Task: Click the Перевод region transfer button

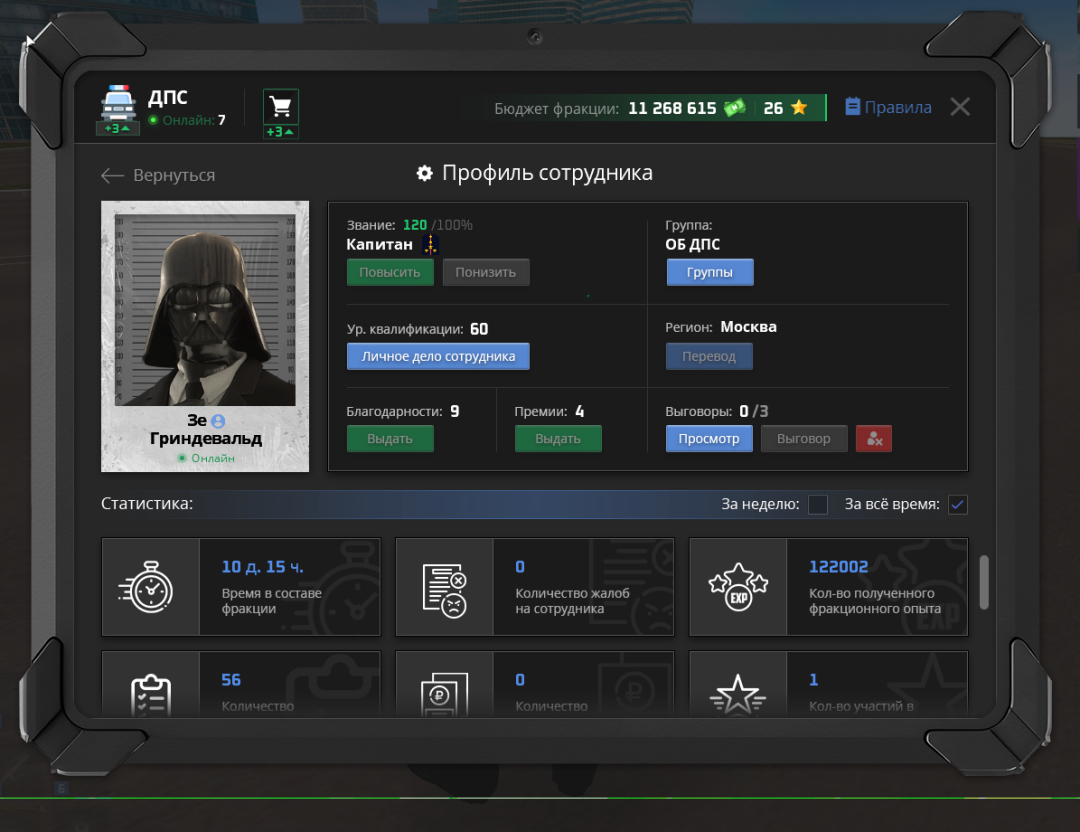Action: 709,356
